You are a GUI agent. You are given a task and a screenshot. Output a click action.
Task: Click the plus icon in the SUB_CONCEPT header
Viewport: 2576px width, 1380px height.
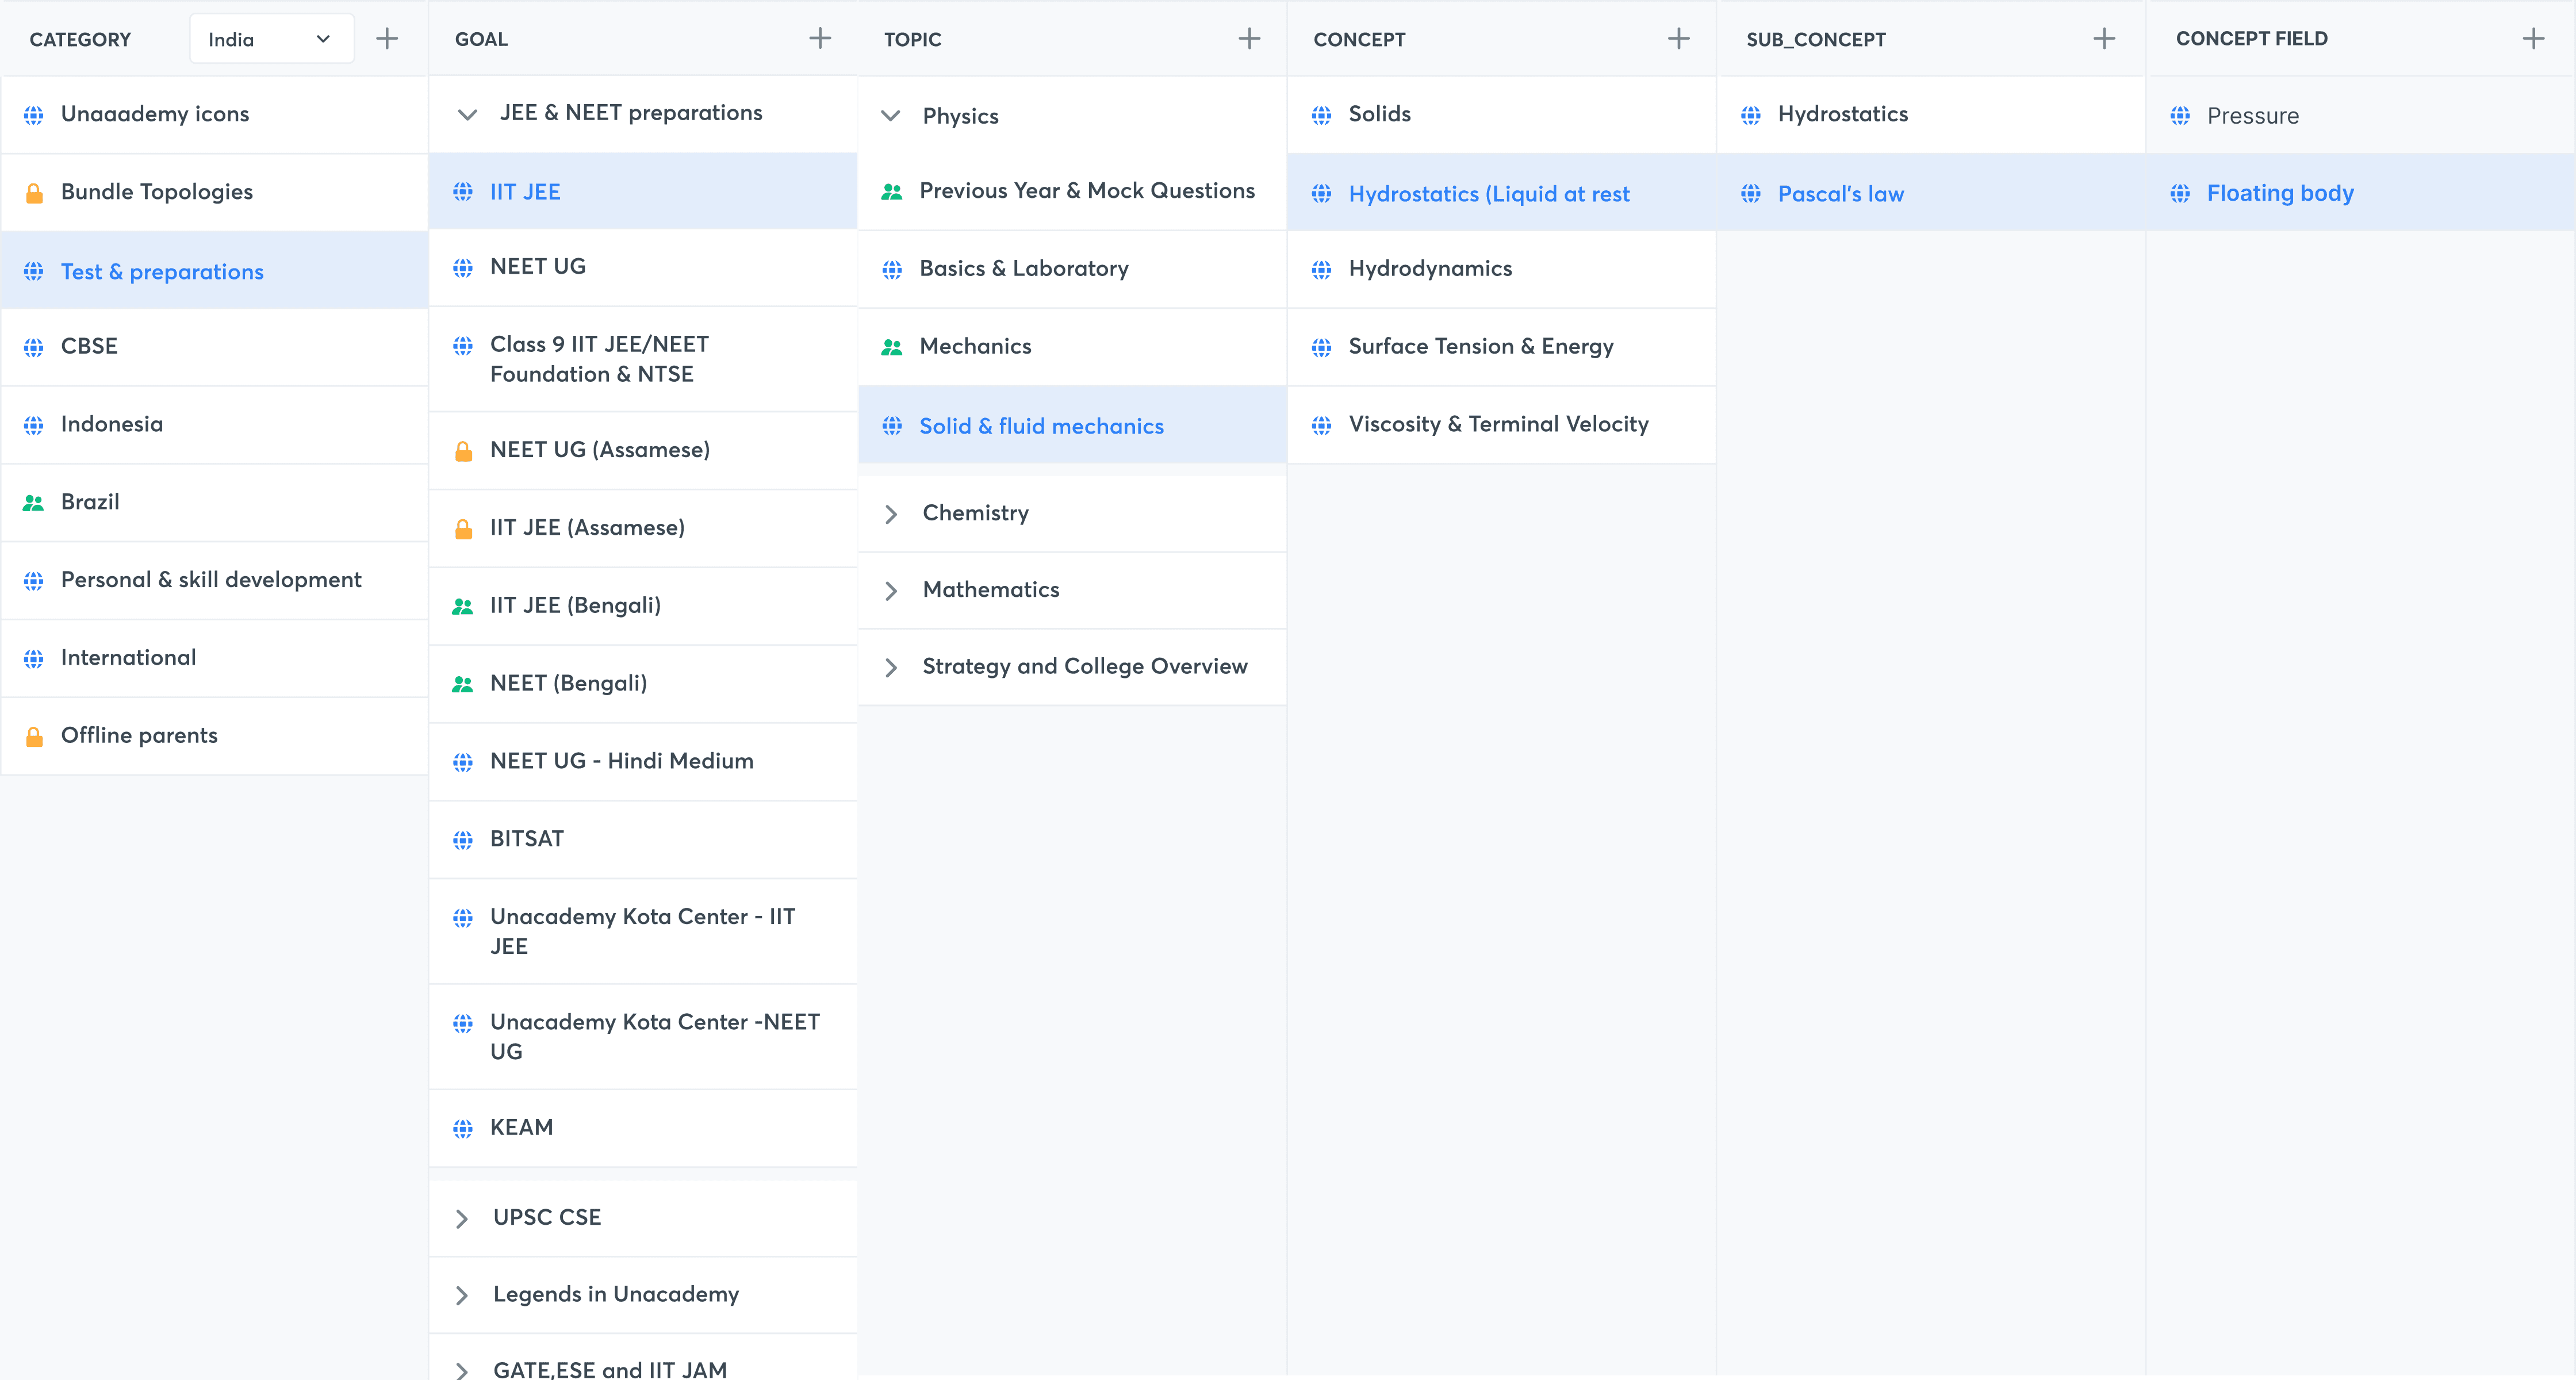point(2104,39)
